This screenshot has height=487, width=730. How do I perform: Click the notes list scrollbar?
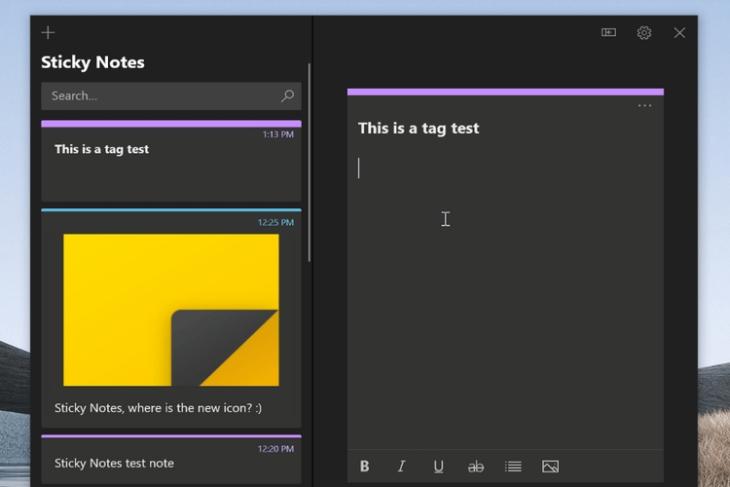click(x=309, y=162)
